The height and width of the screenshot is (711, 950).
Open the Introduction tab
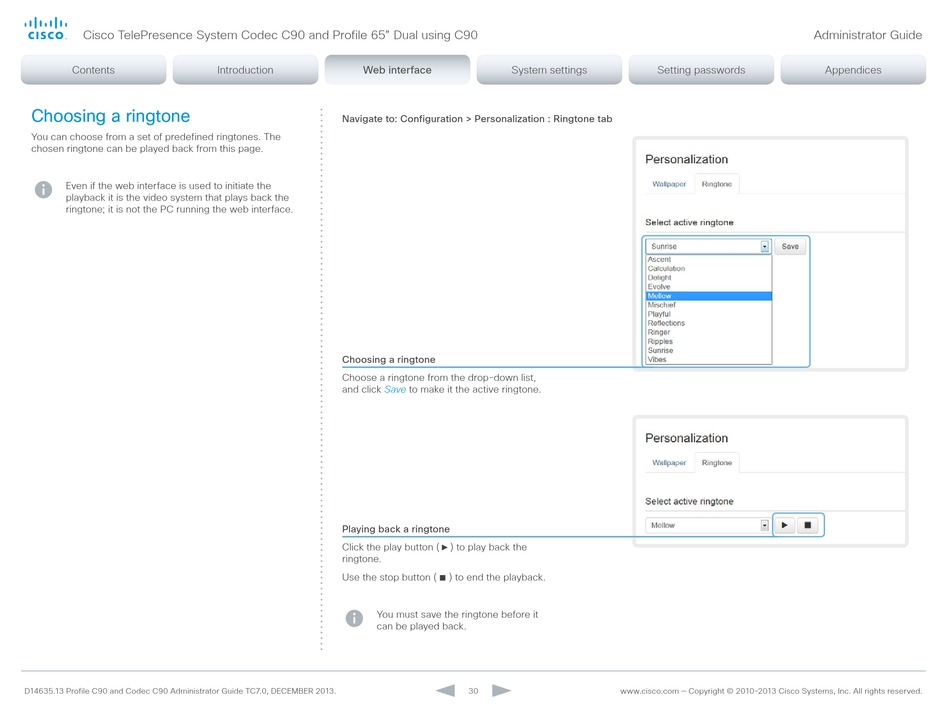pos(245,70)
